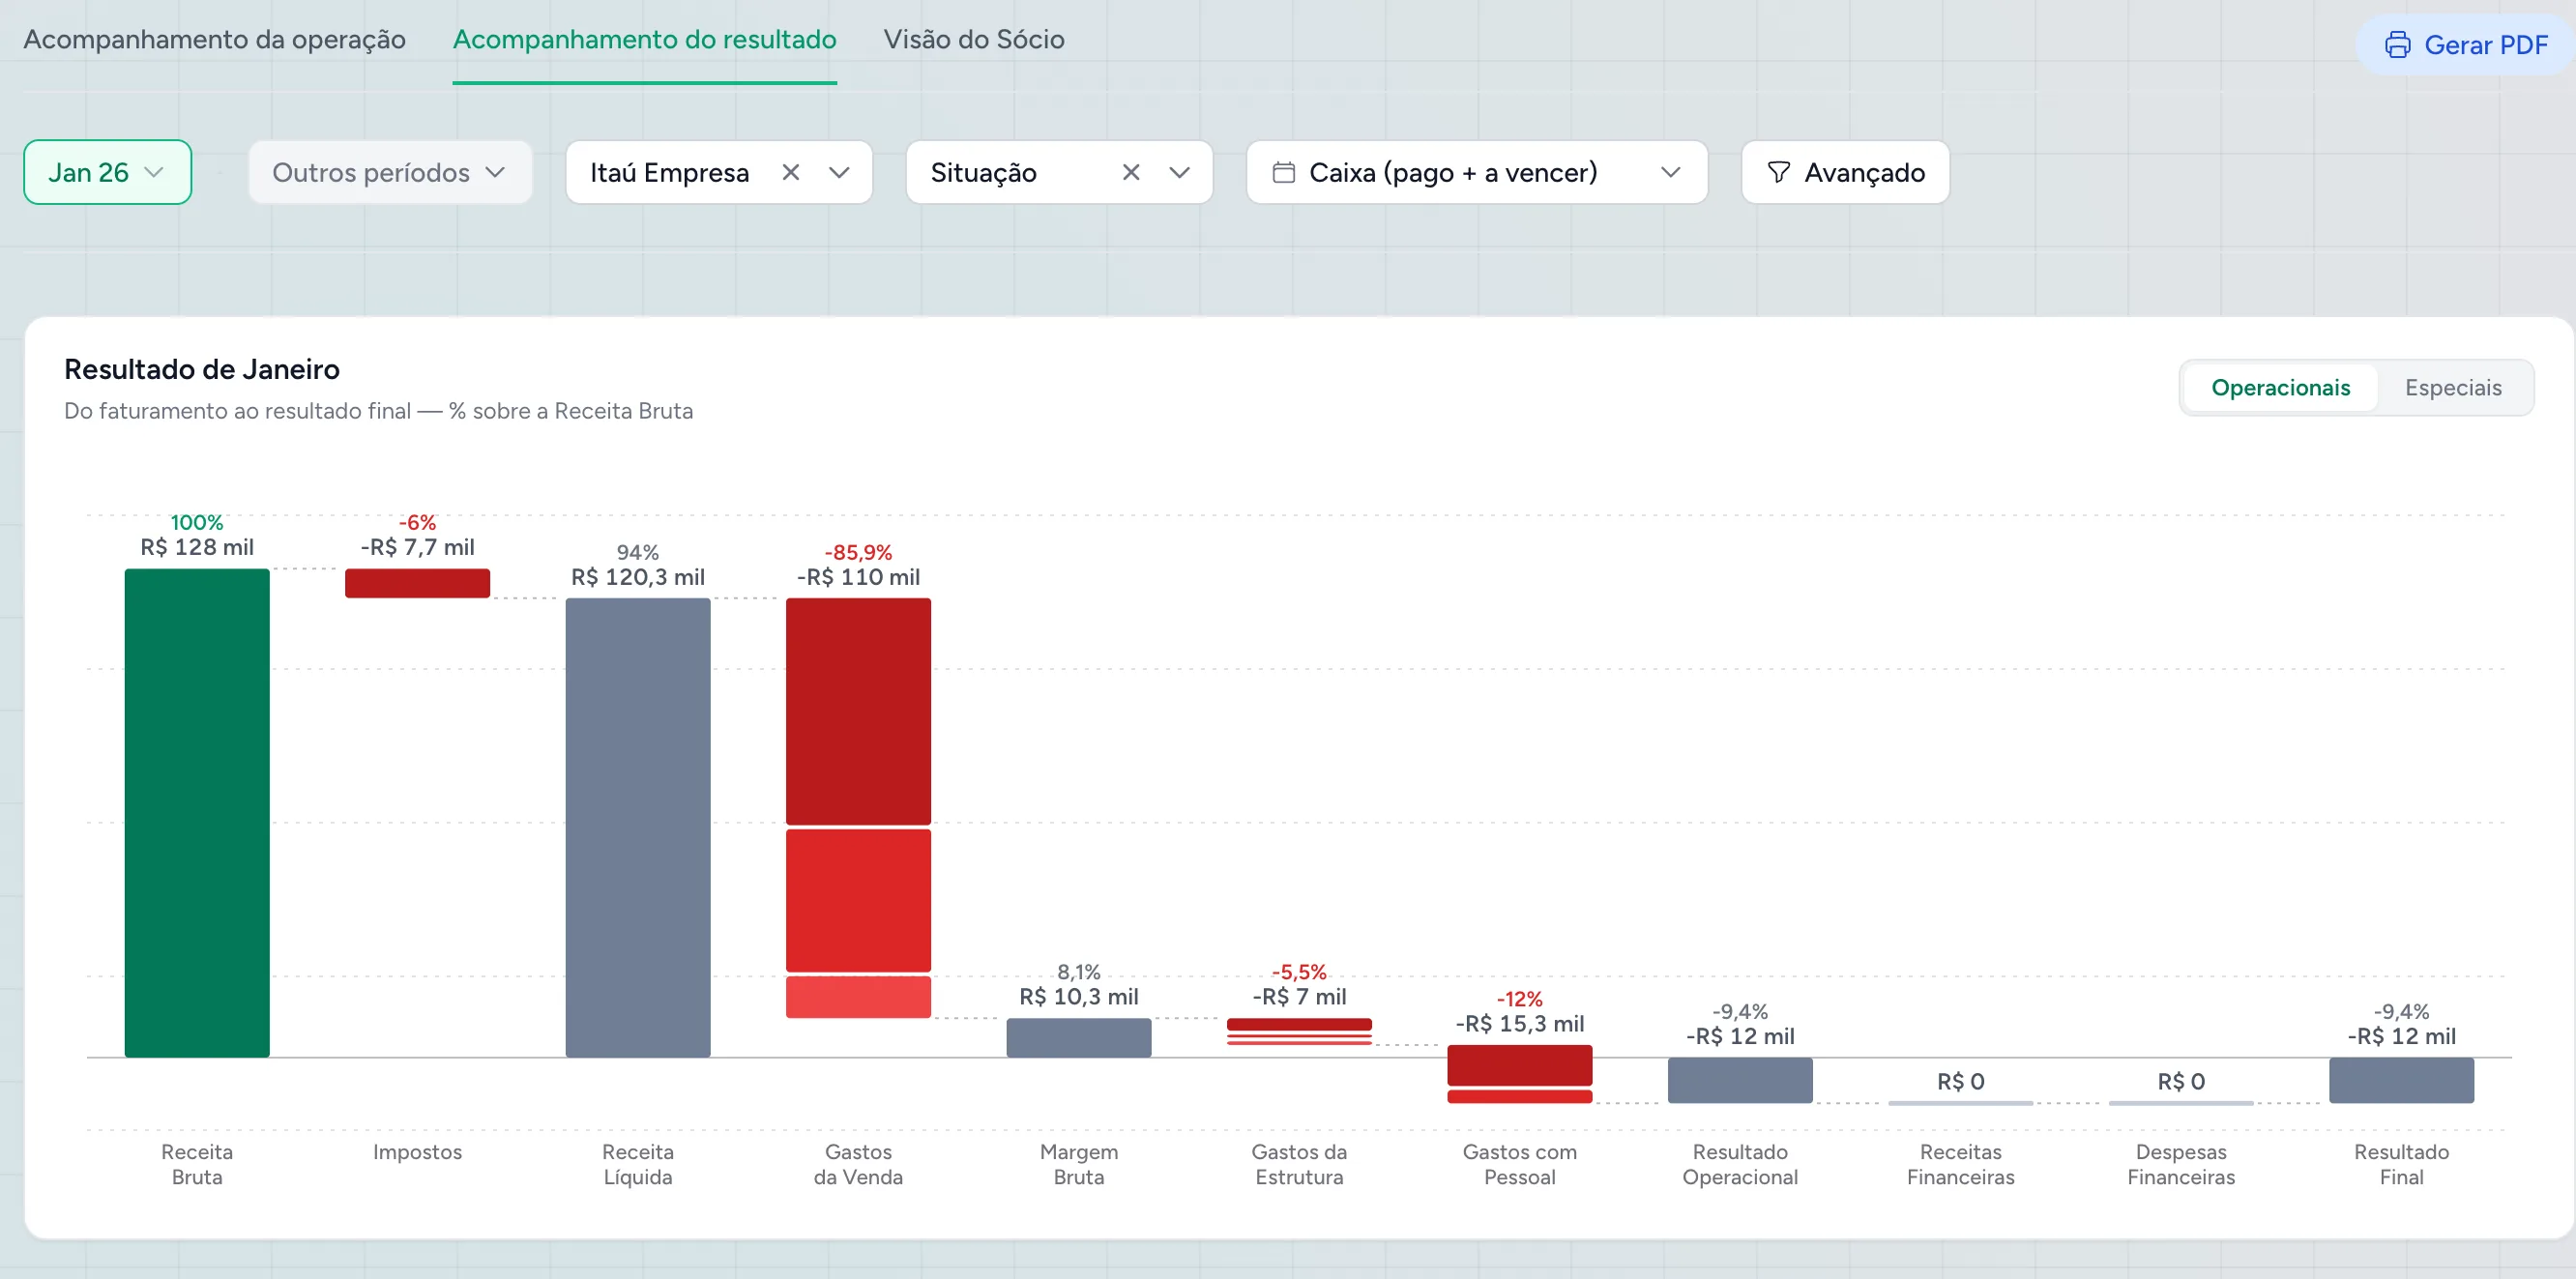Click the R$ 128 mil label
This screenshot has width=2576, height=1279.
pyautogui.click(x=197, y=547)
